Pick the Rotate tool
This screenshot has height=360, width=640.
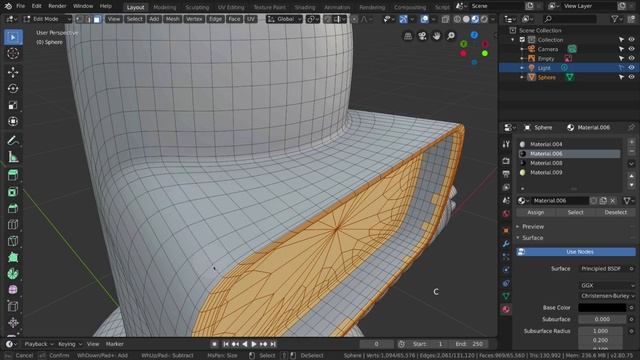coord(13,89)
